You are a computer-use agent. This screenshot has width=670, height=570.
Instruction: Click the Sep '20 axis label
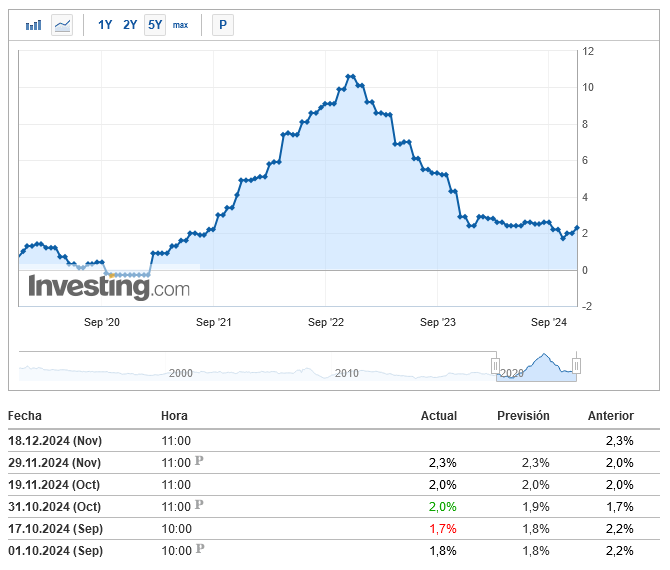[102, 322]
